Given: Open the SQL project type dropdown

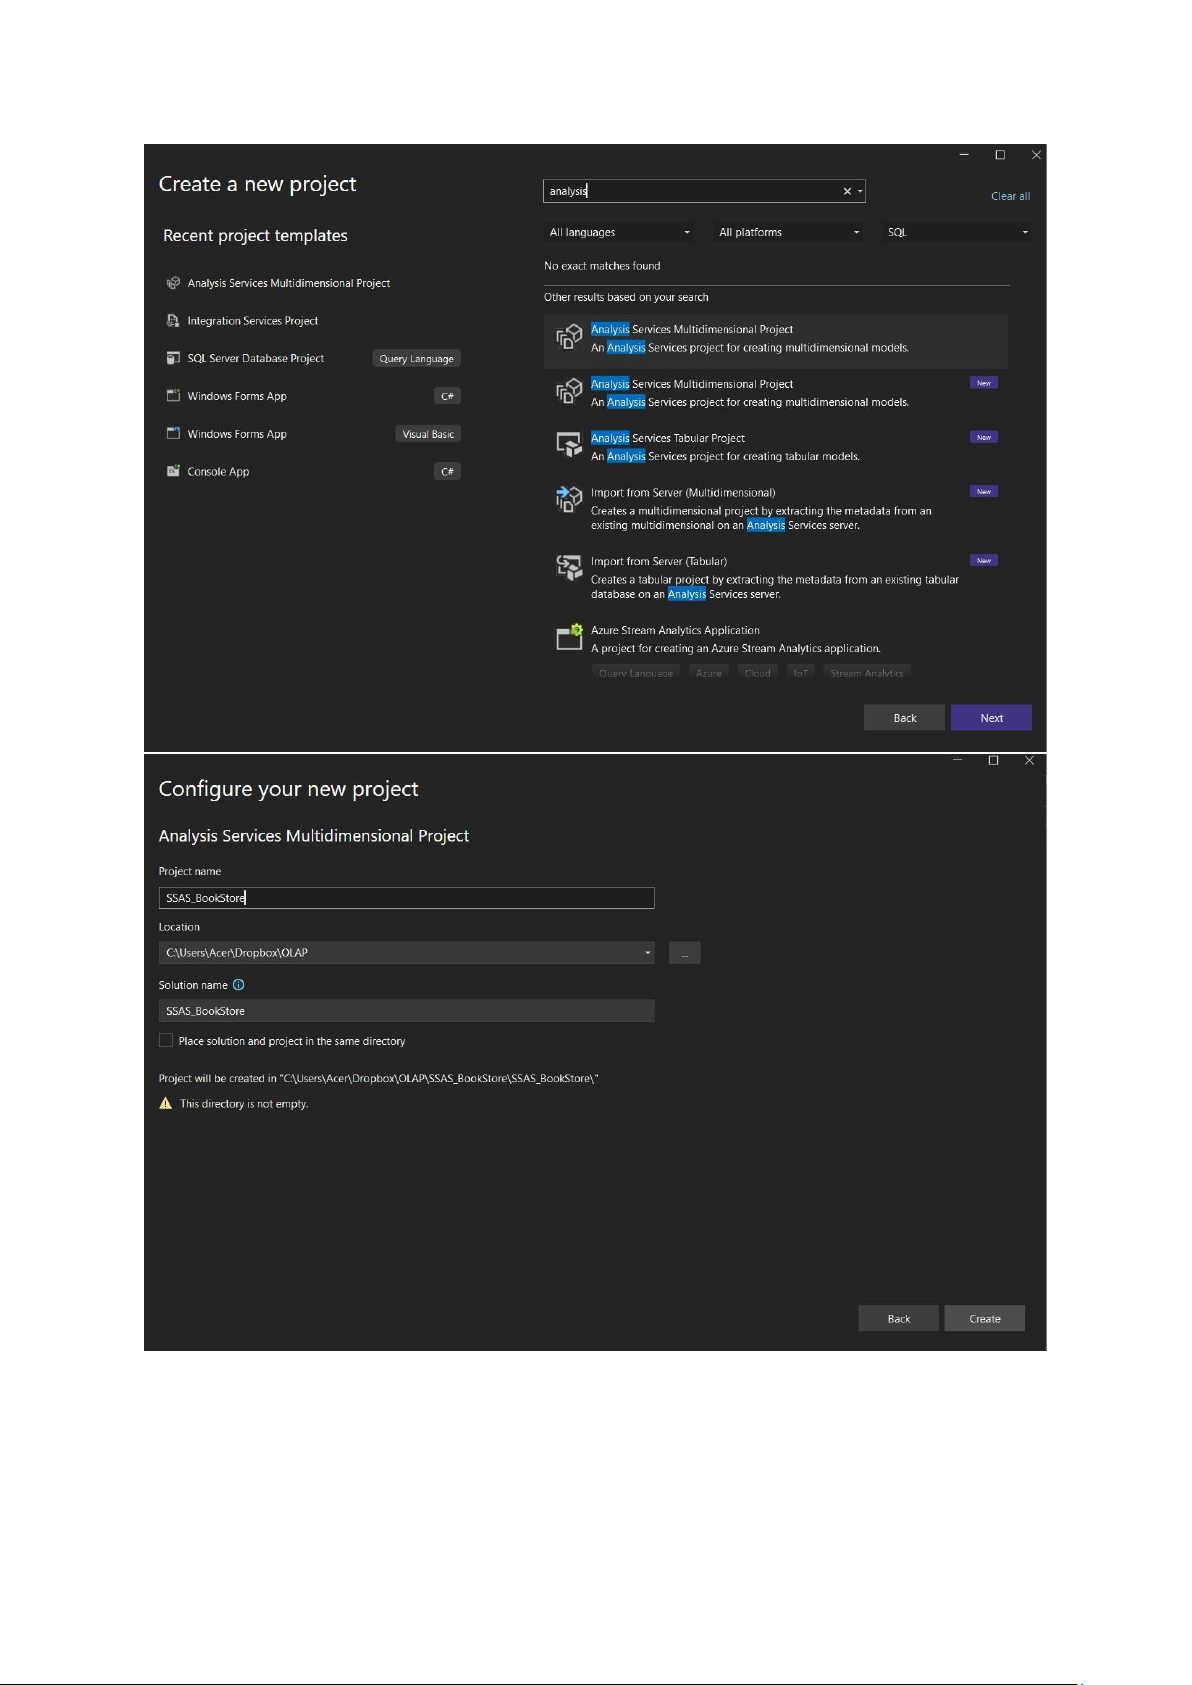Looking at the screenshot, I should (x=957, y=232).
